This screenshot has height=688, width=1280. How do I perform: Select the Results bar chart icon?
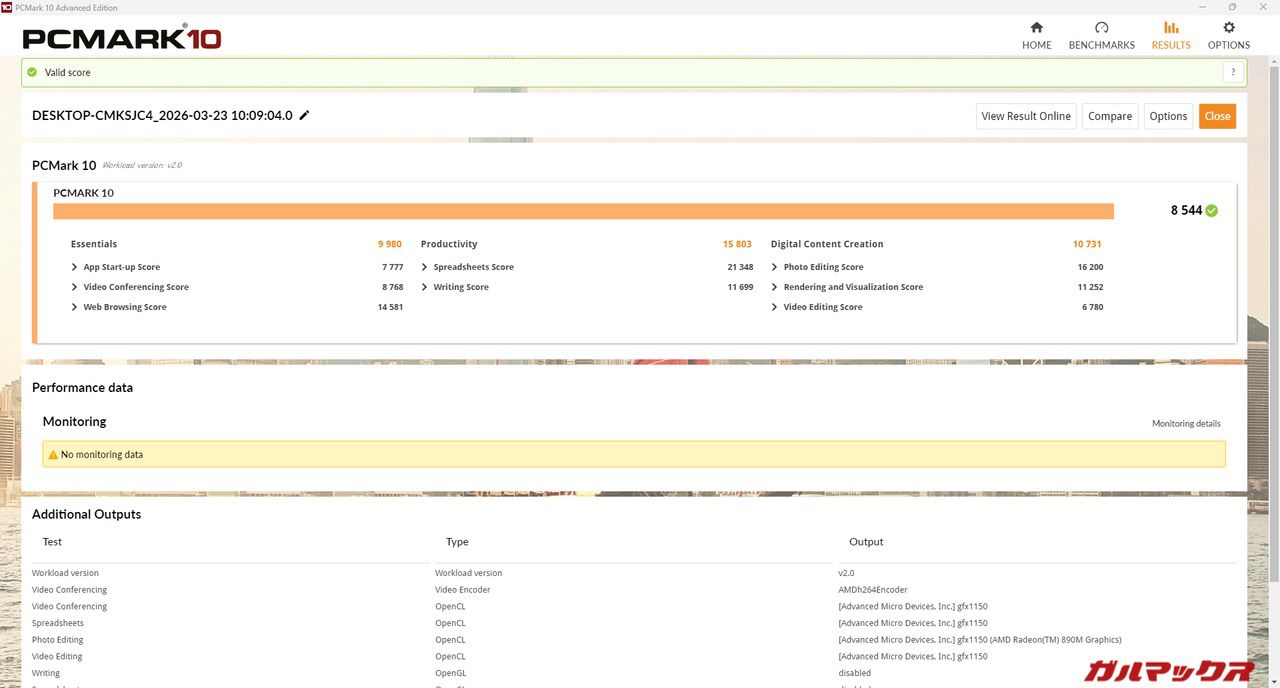[x=1171, y=28]
